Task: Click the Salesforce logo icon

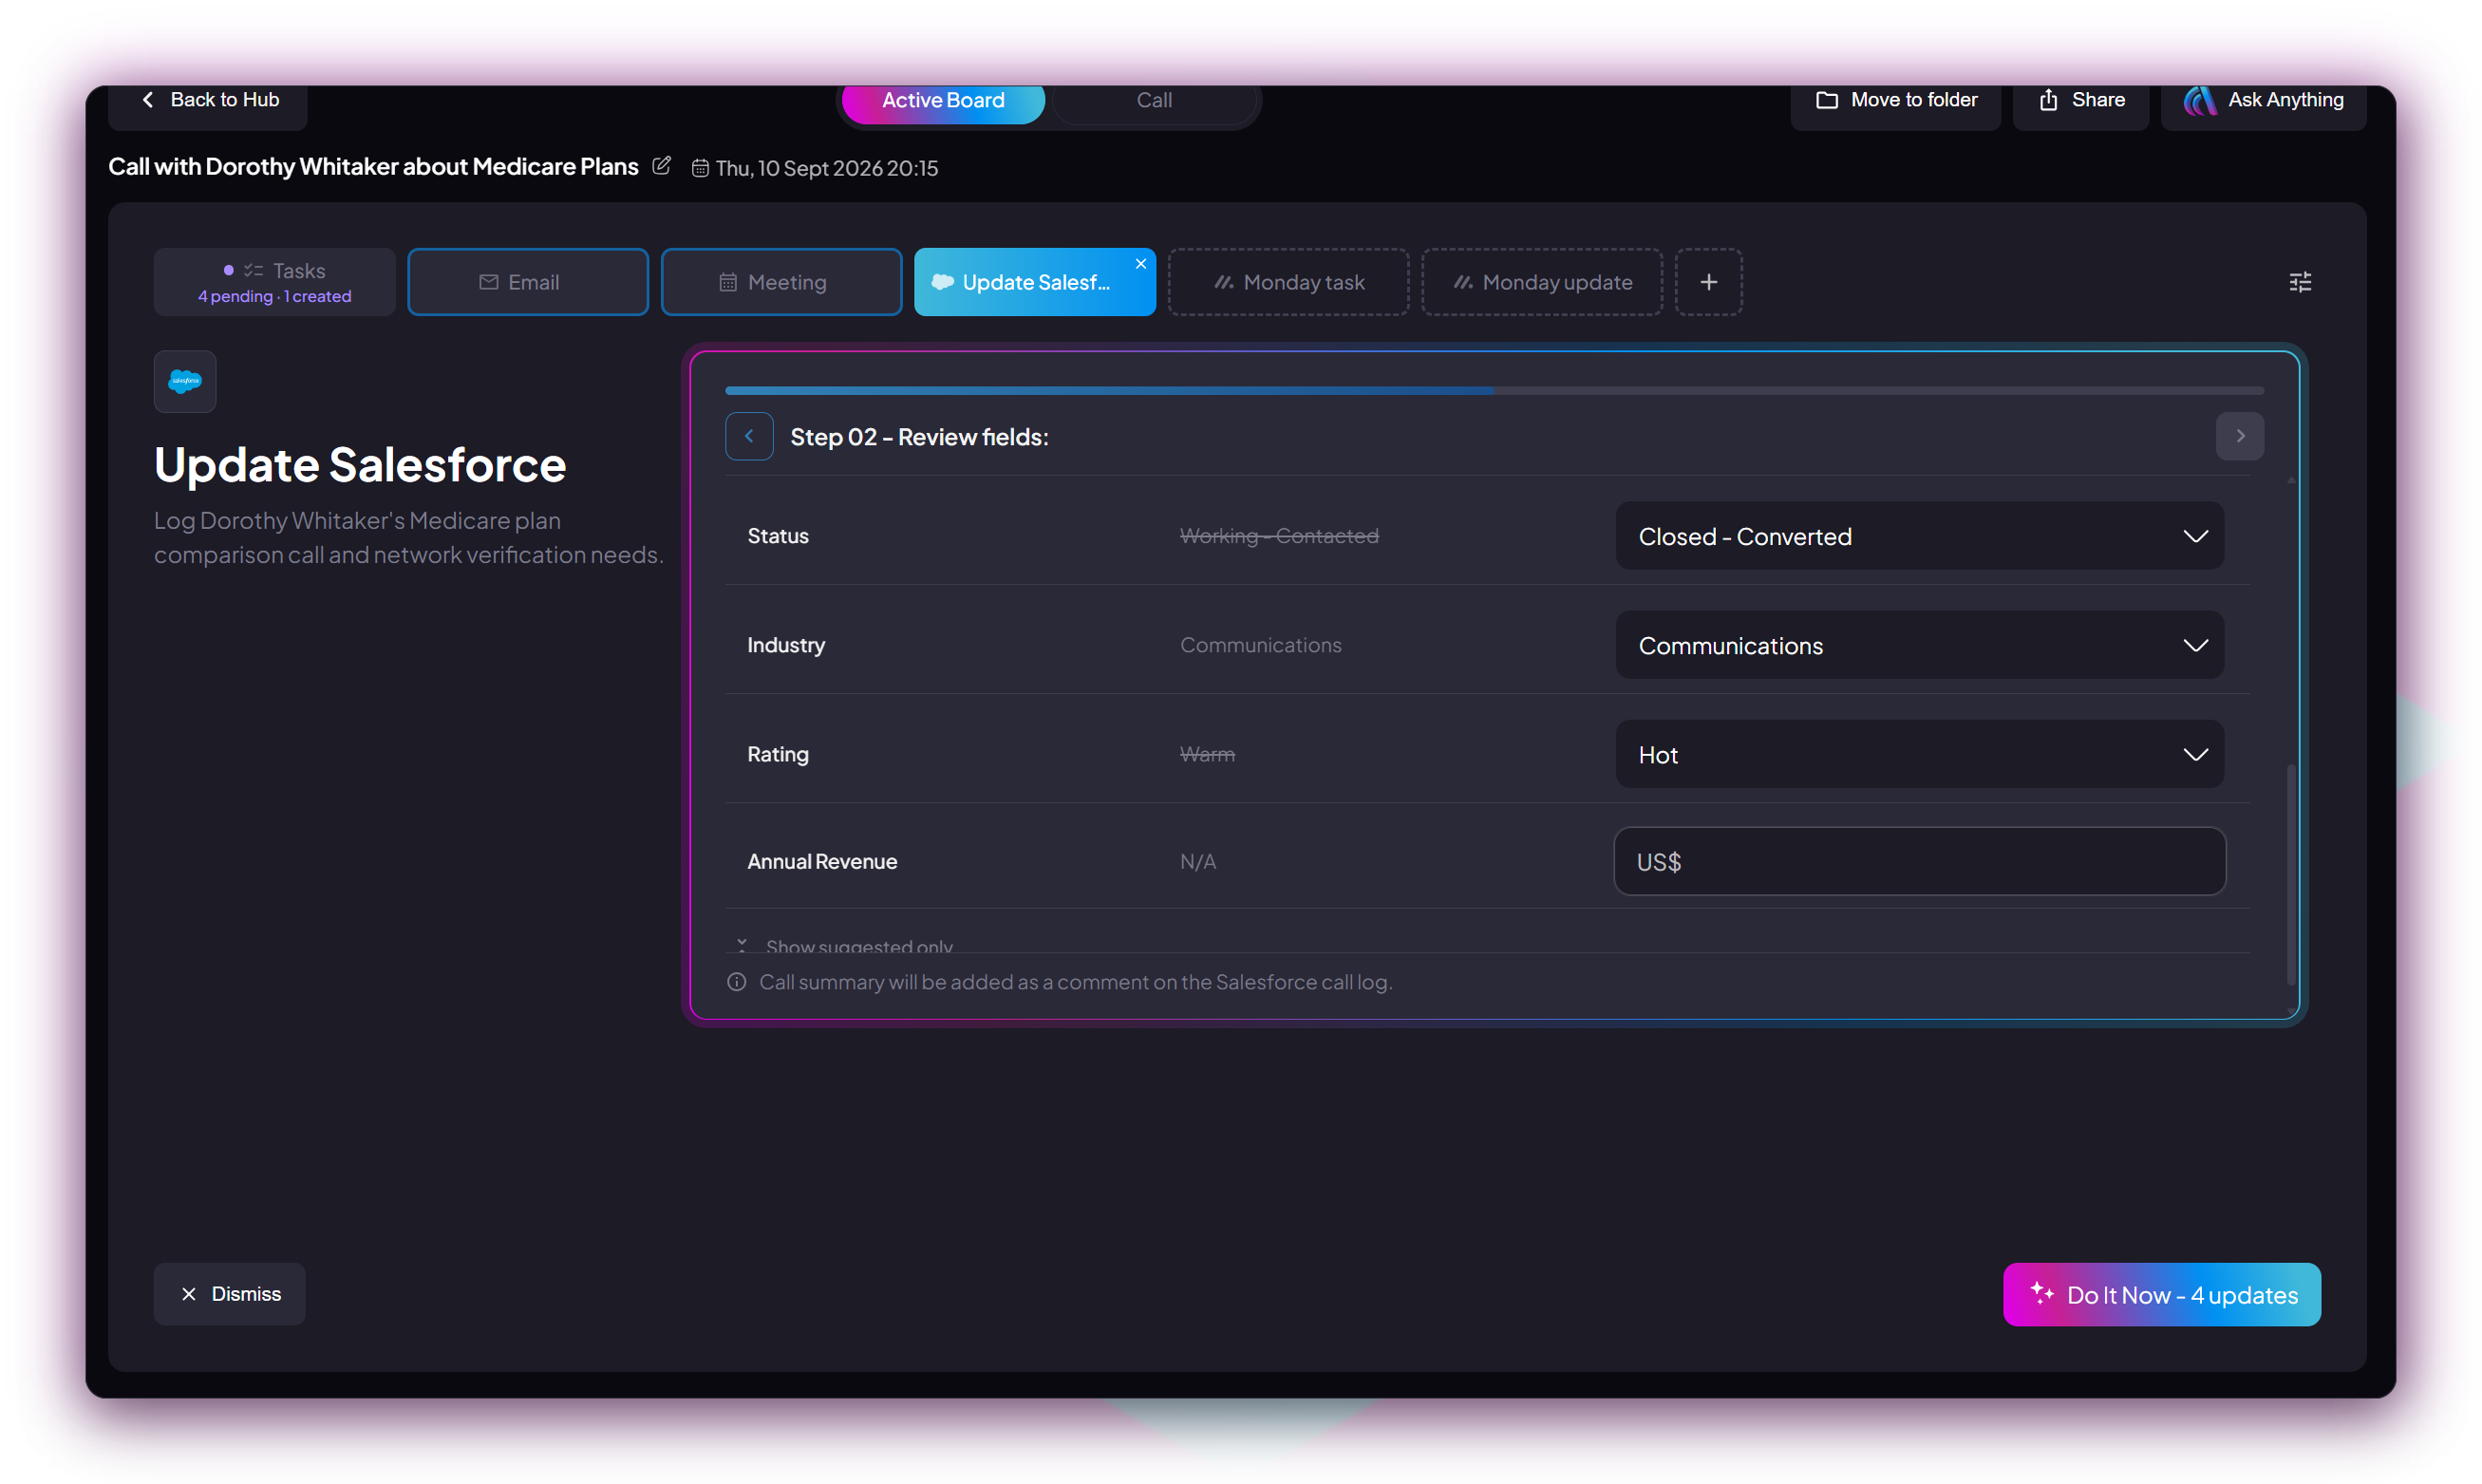Action: pos(185,381)
